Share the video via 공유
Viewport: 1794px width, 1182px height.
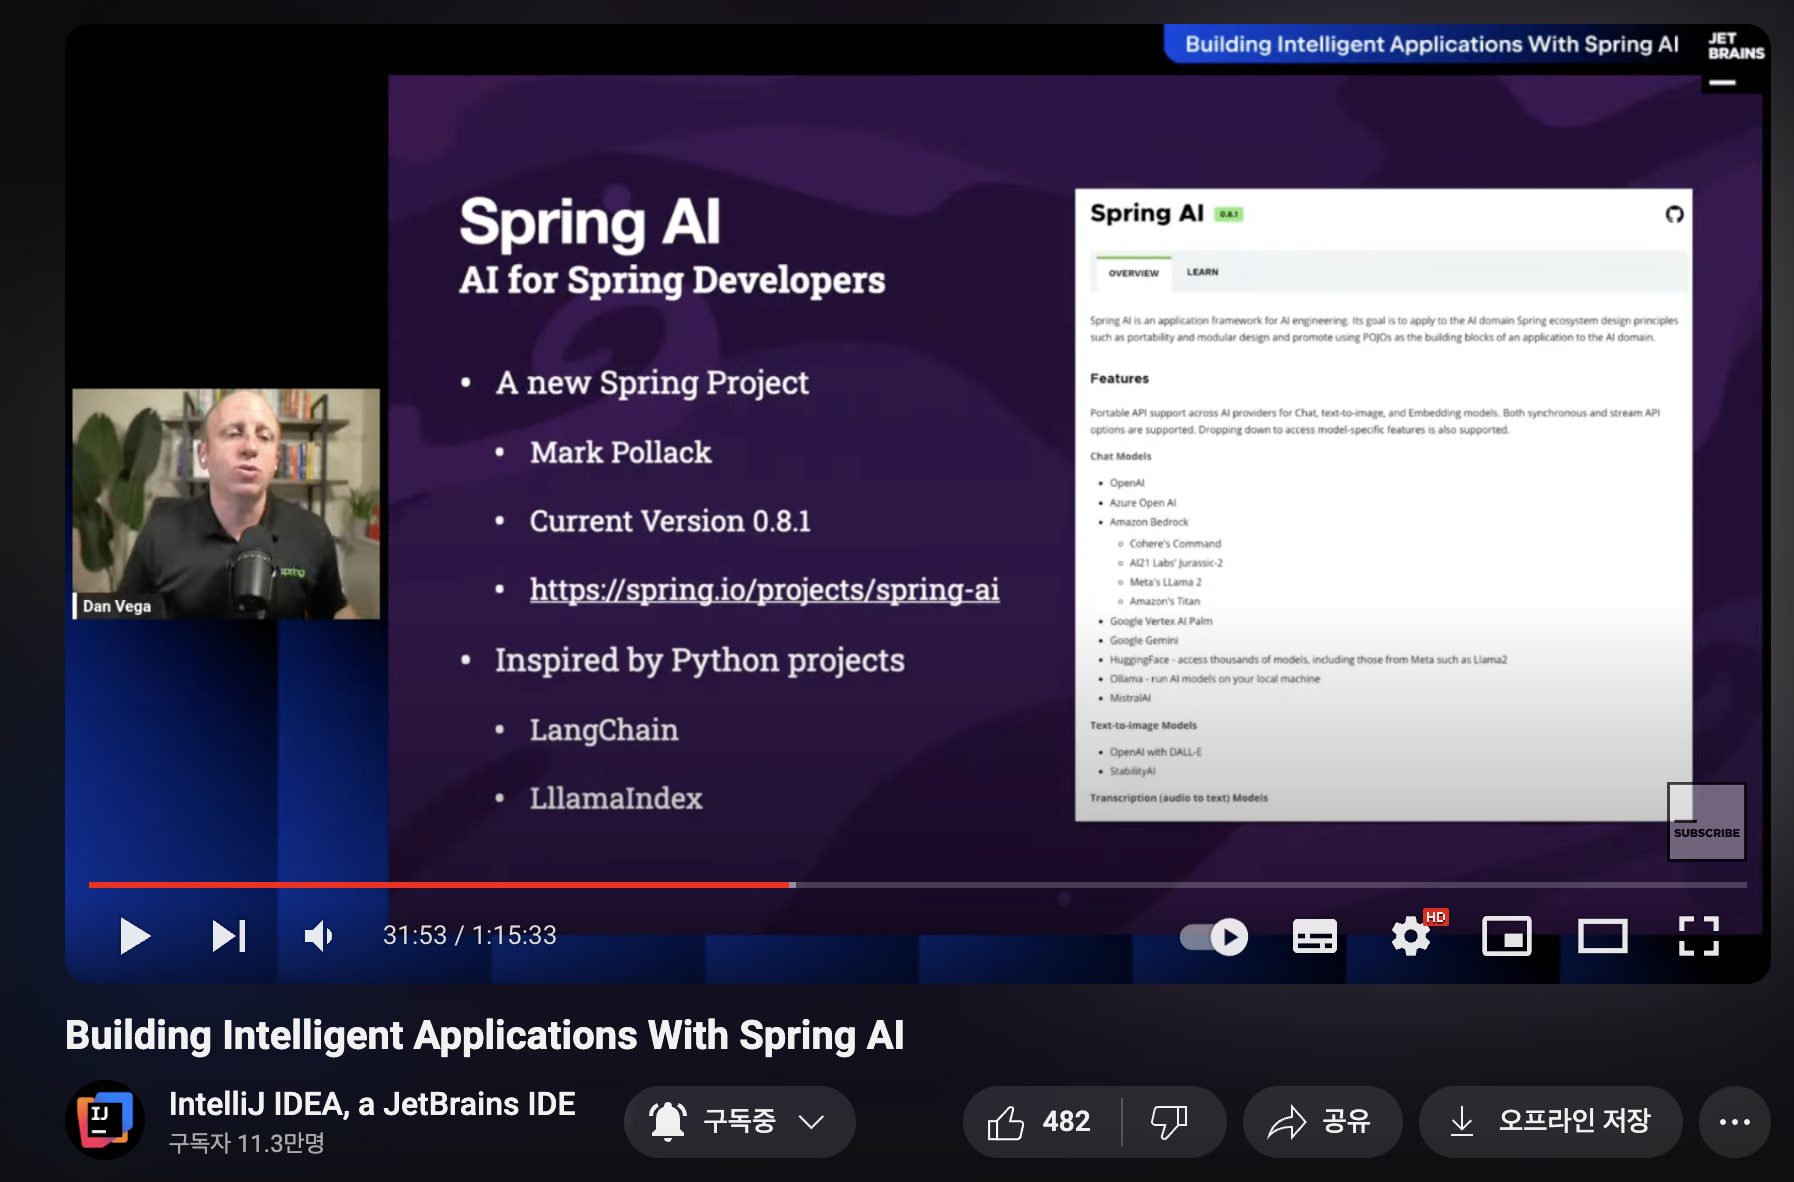tap(1321, 1122)
